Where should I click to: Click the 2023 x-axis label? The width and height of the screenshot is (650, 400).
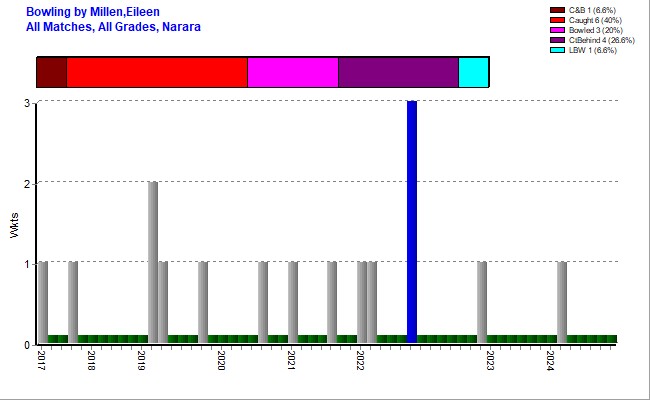click(490, 360)
